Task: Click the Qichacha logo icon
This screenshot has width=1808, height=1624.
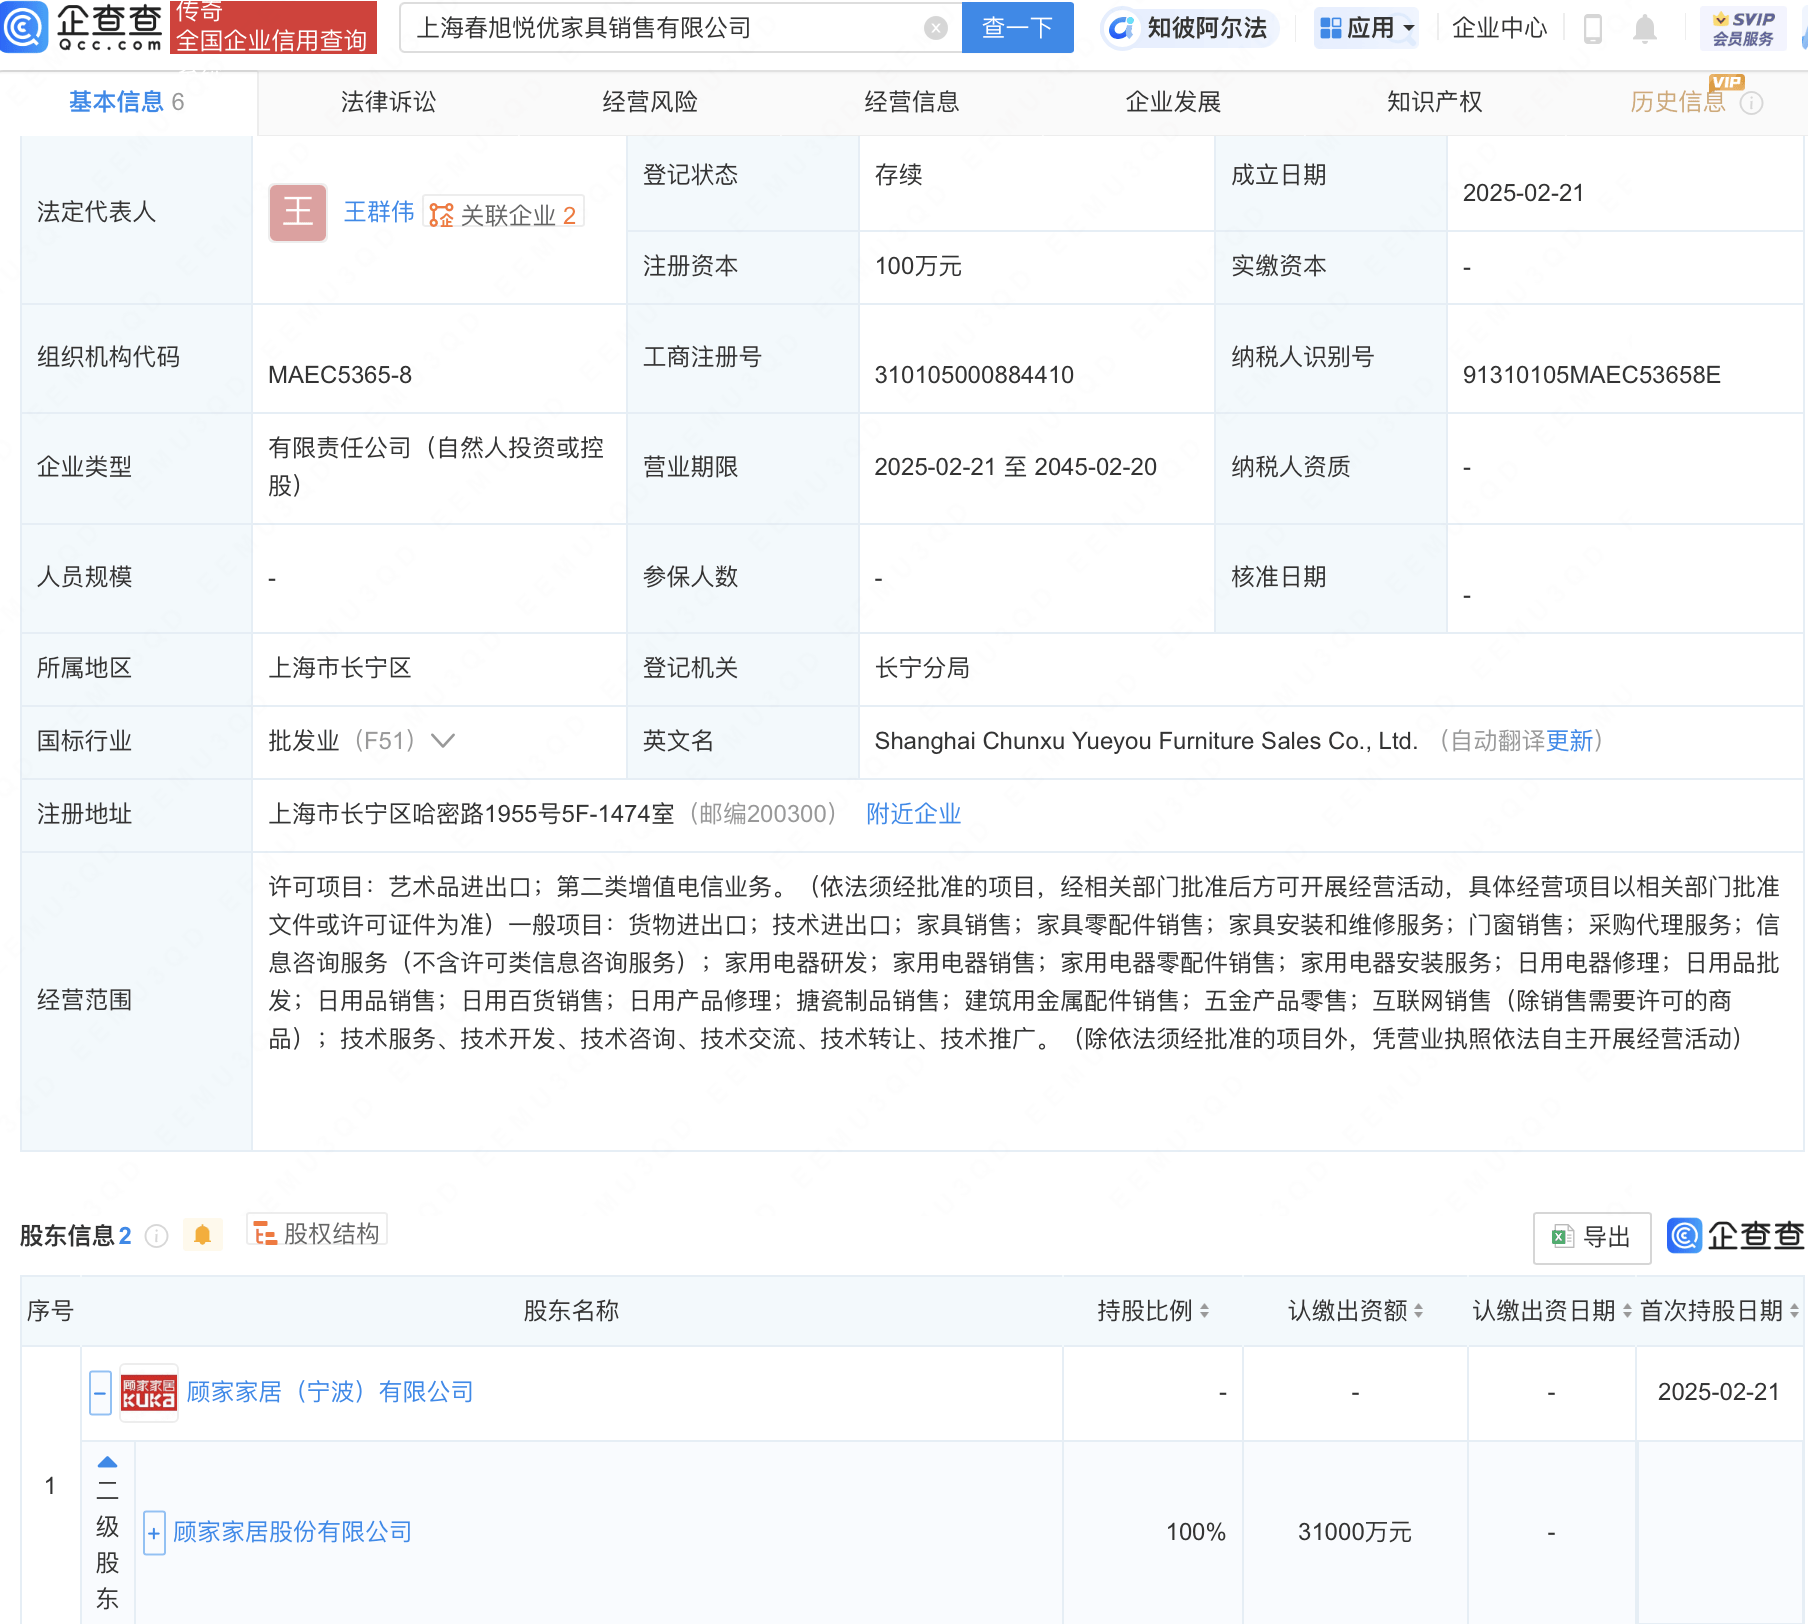Action: (x=22, y=27)
